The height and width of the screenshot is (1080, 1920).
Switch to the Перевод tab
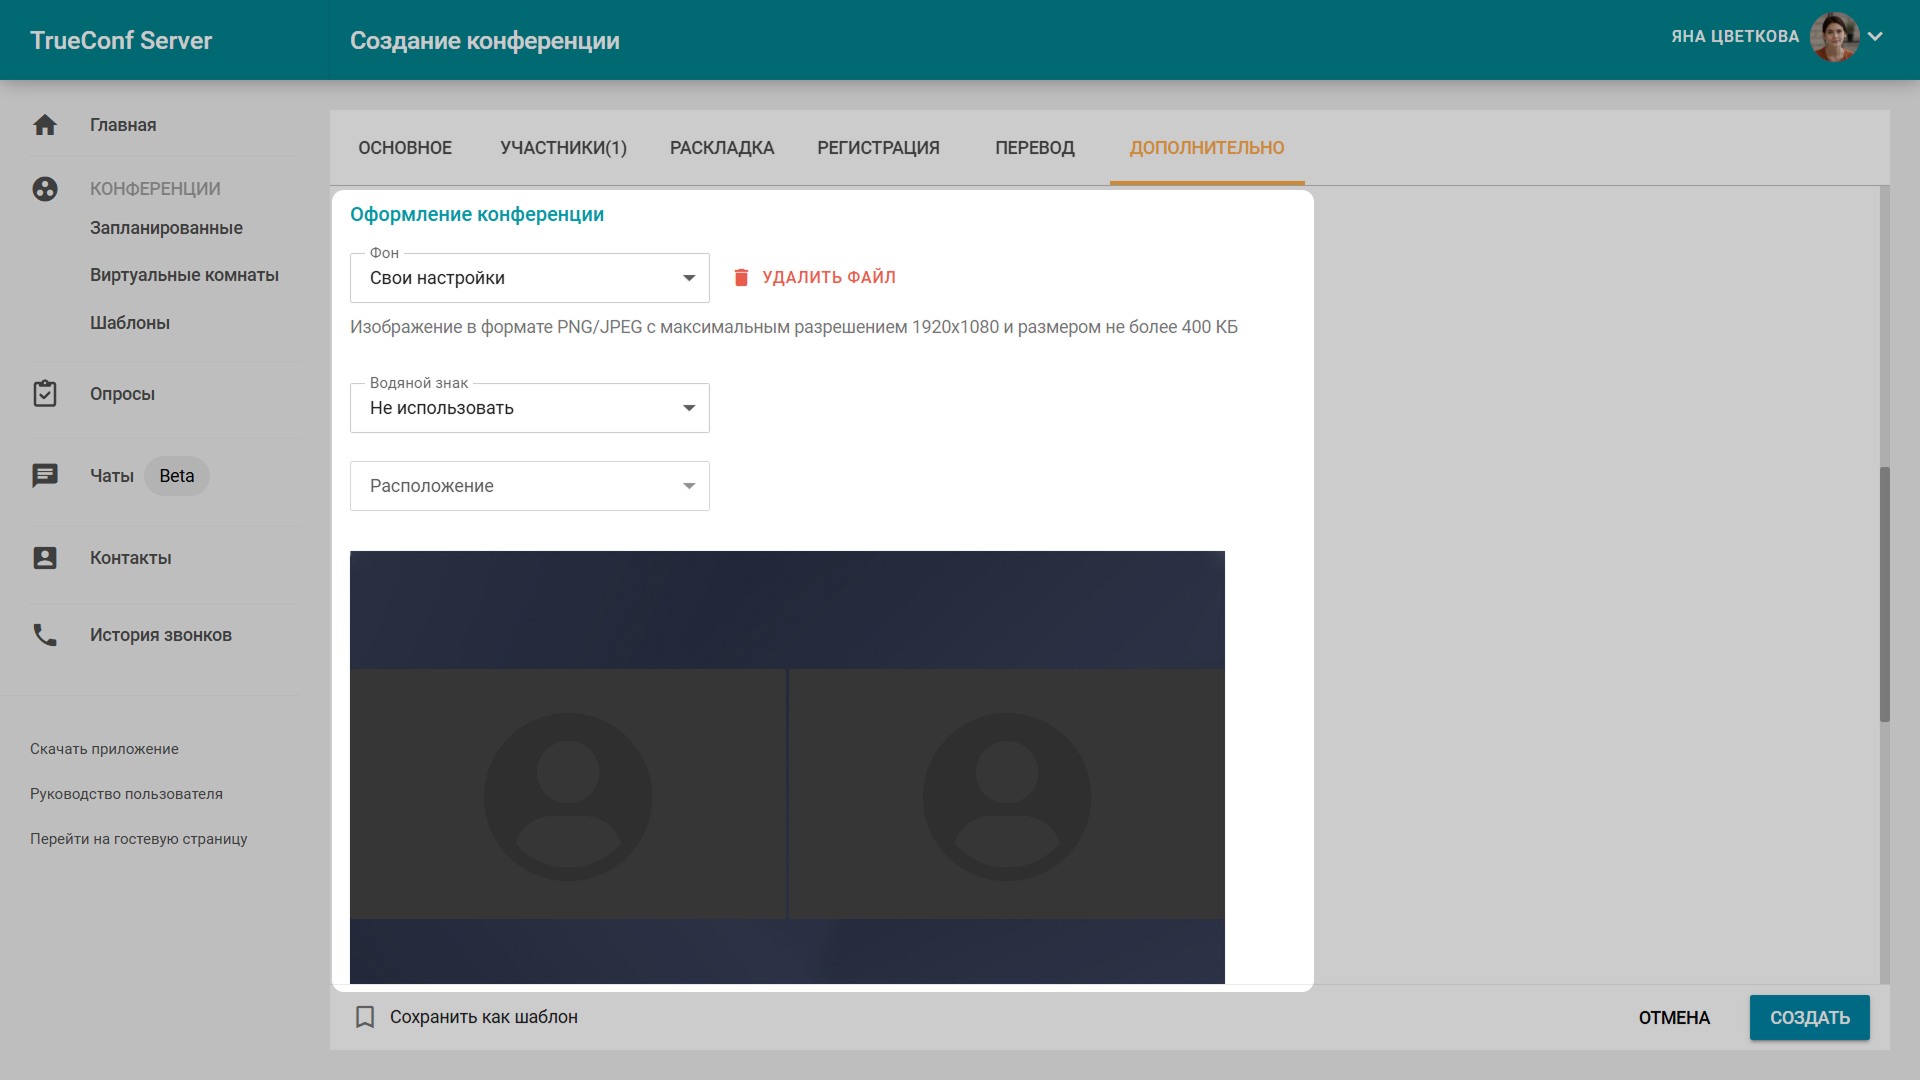click(x=1035, y=148)
